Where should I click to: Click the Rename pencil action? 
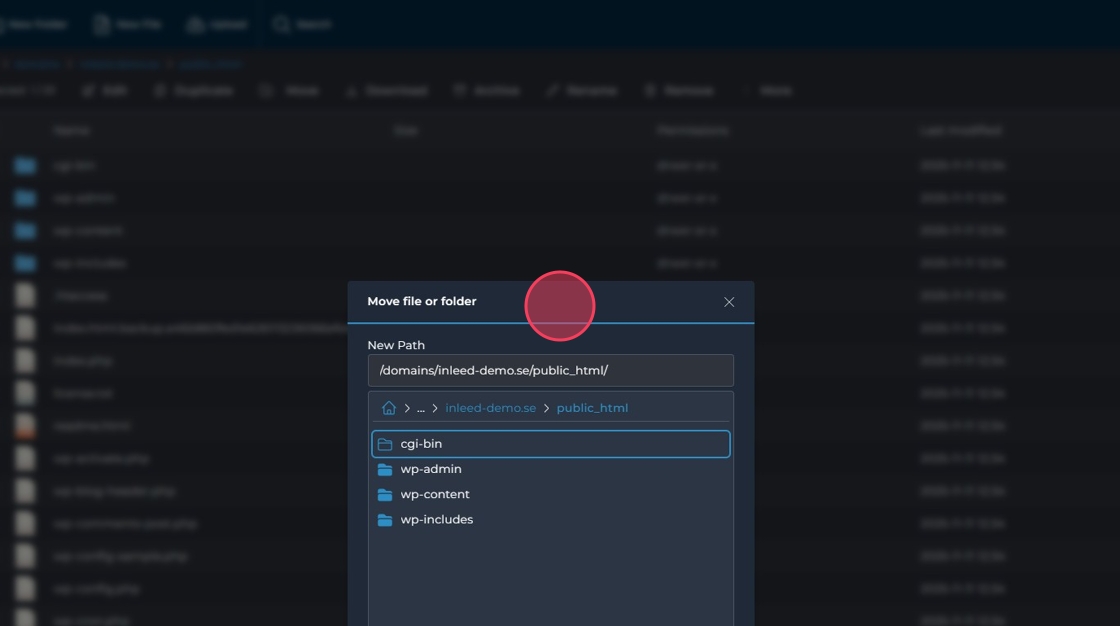[553, 90]
